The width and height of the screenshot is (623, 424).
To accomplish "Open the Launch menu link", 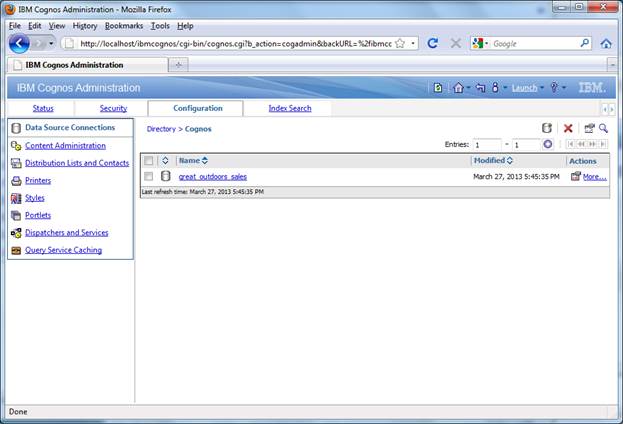I will pos(524,88).
